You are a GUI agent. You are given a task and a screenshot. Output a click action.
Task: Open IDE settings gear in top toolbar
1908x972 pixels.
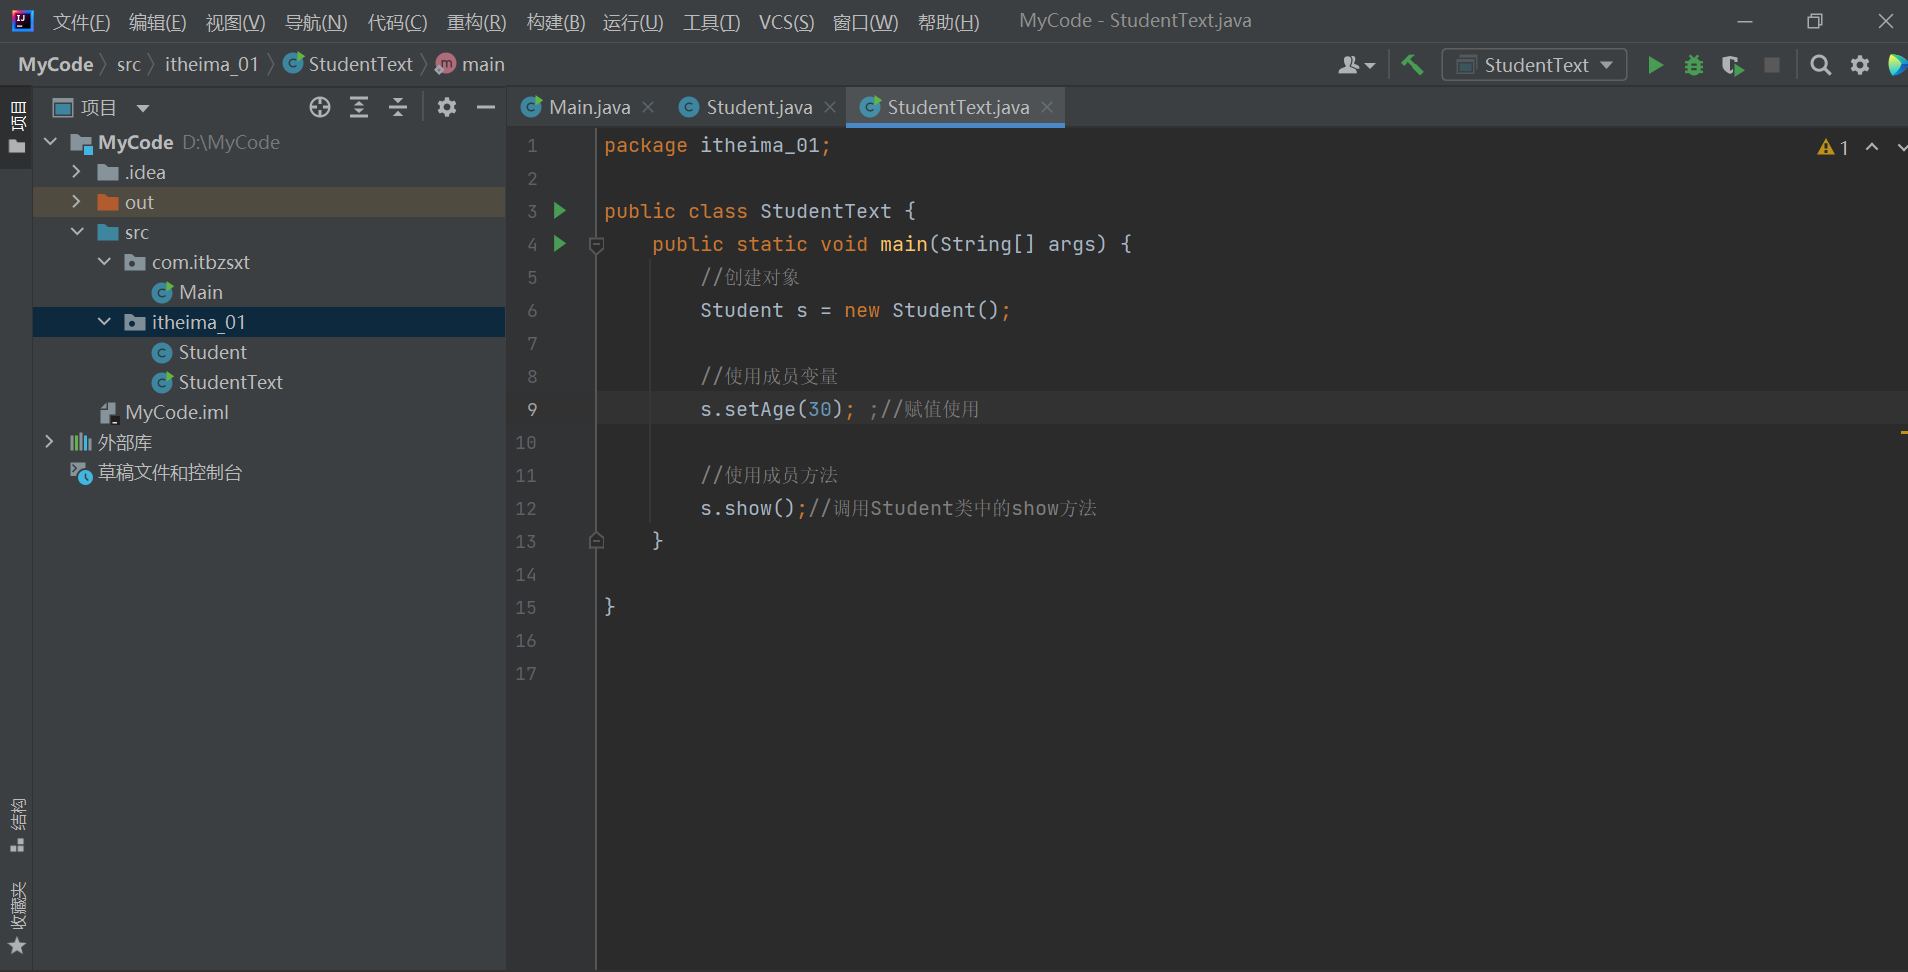coord(1860,65)
